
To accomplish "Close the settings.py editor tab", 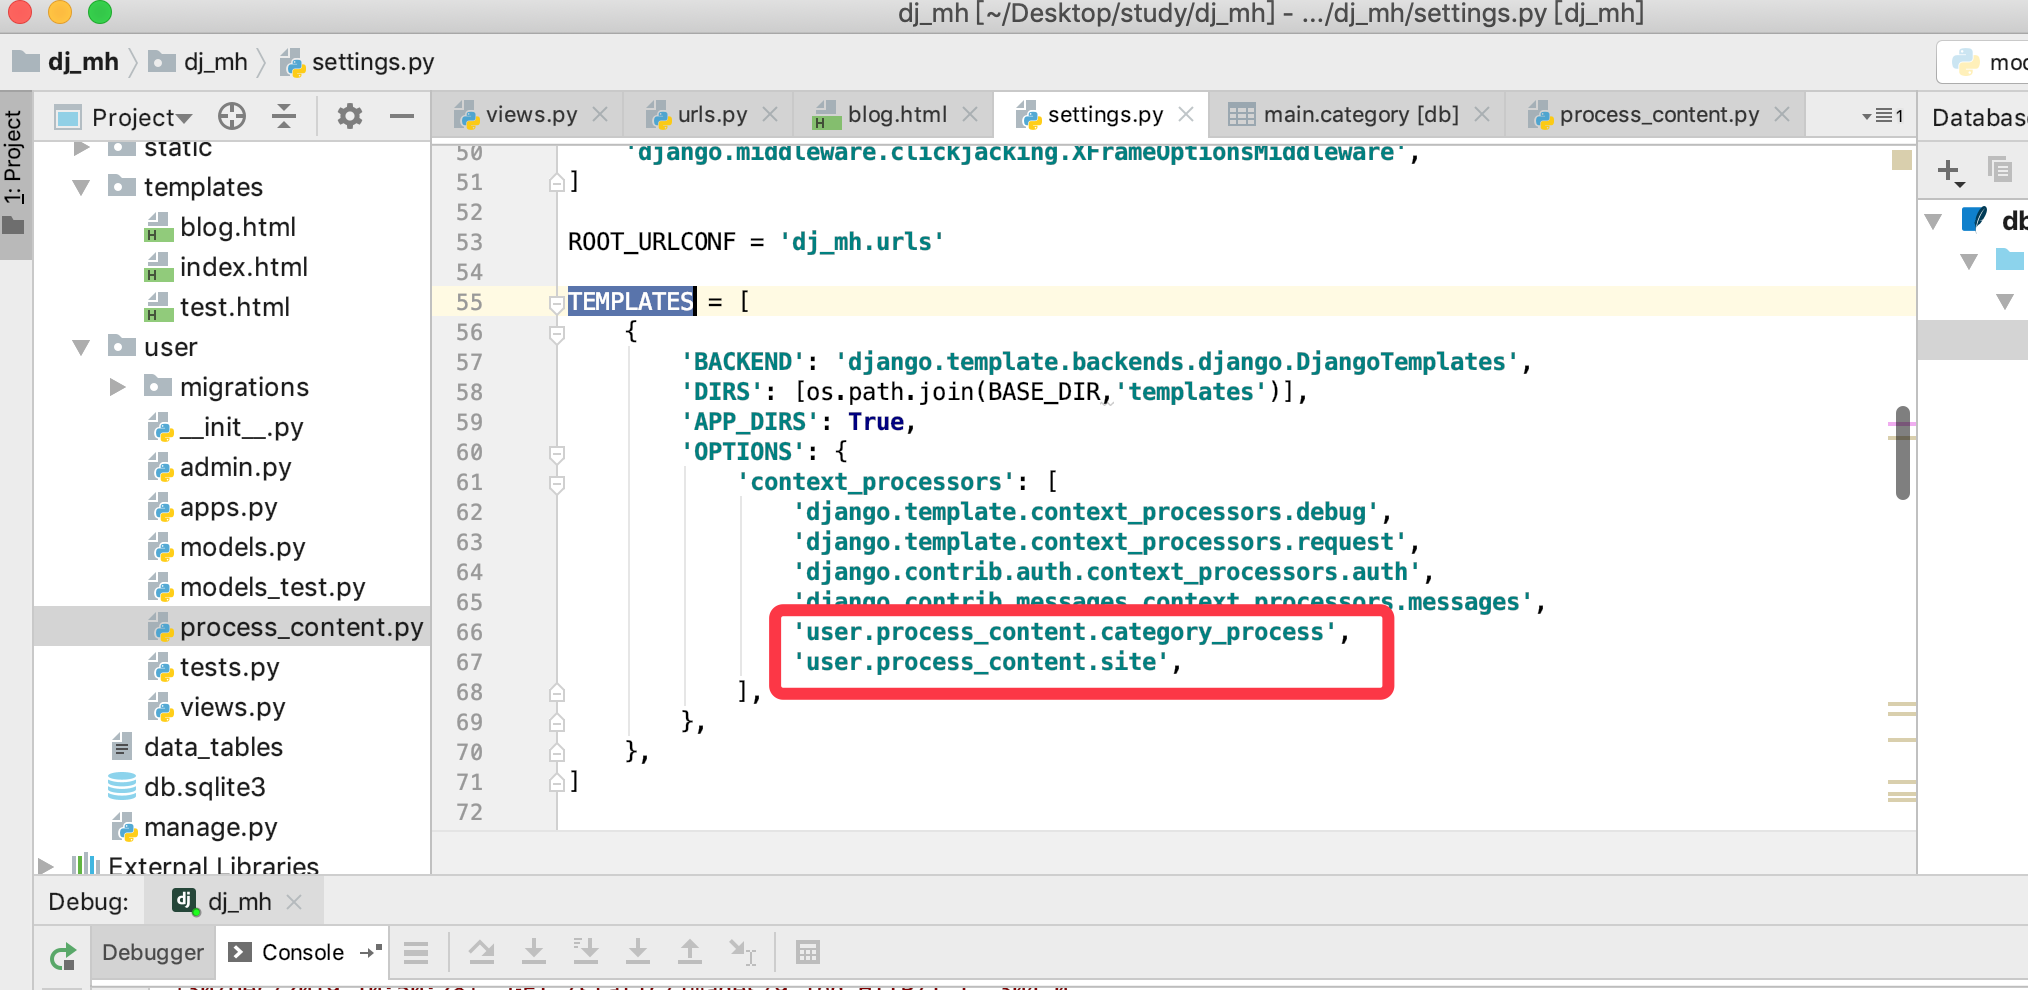I will 1186,115.
